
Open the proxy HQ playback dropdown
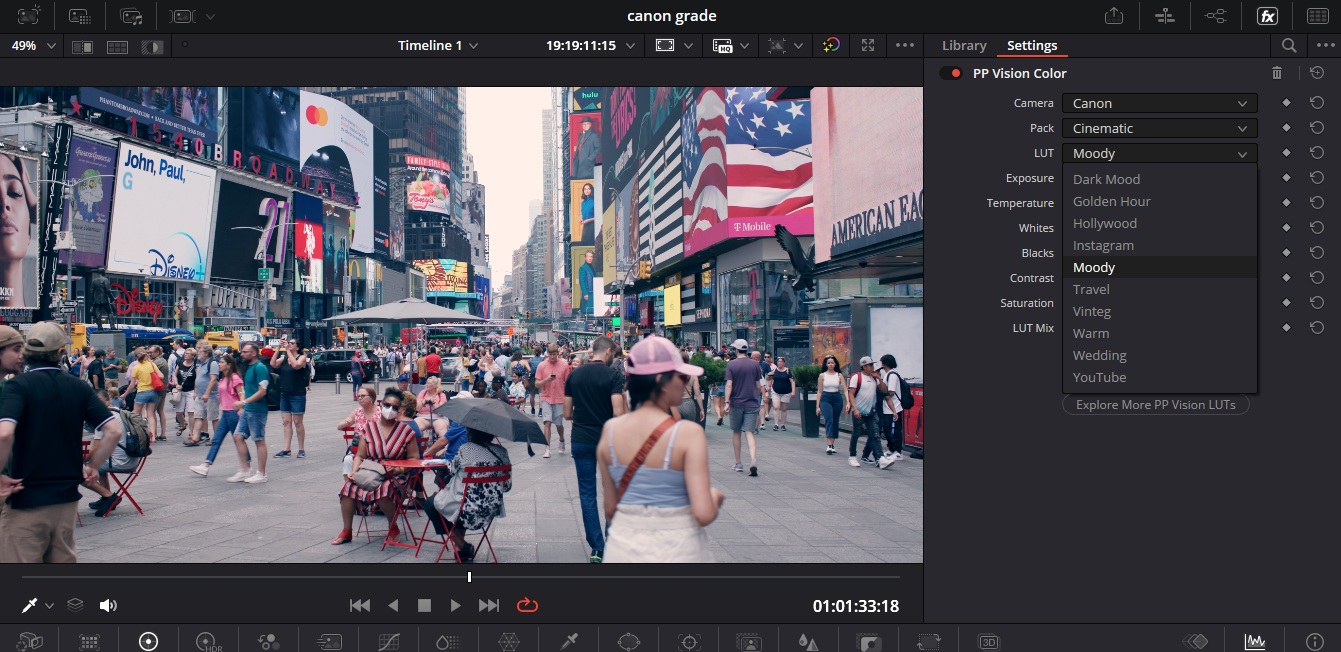(x=730, y=46)
